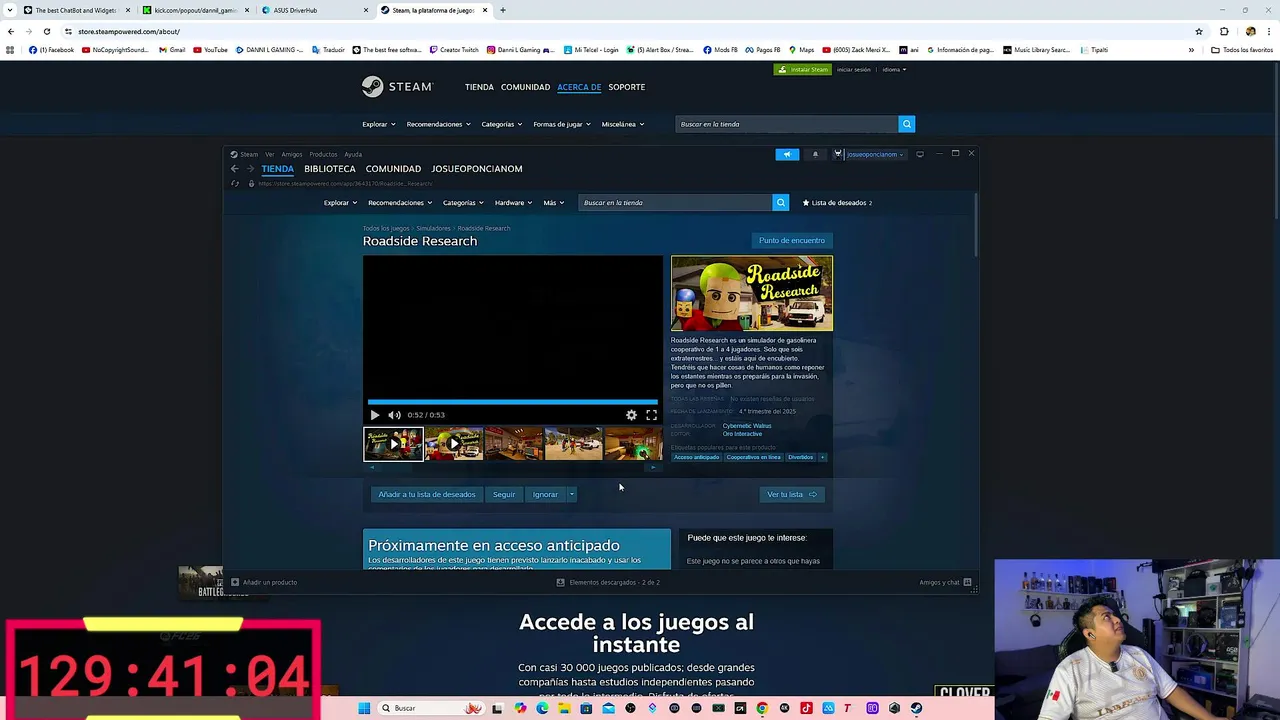Expand Explorar dropdown in Steam client store
The image size is (1280, 720).
click(340, 203)
